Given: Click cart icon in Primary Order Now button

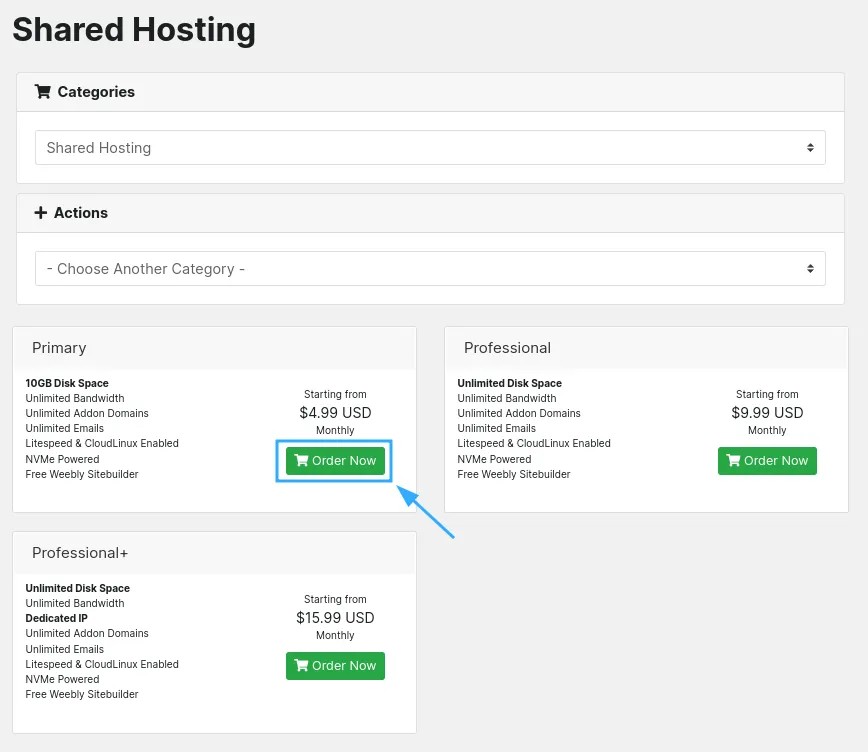Looking at the screenshot, I should [x=301, y=460].
